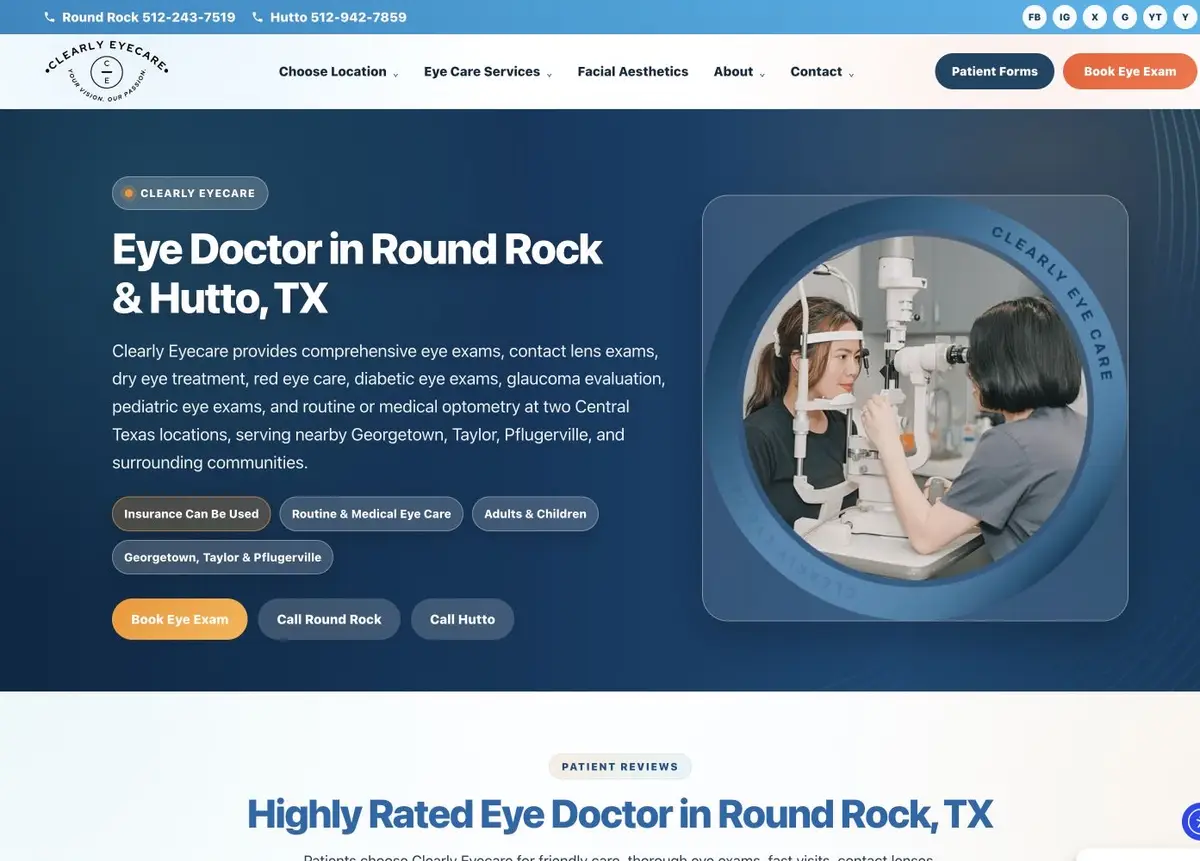Open the Y social icon
This screenshot has height=861, width=1200.
point(1185,17)
